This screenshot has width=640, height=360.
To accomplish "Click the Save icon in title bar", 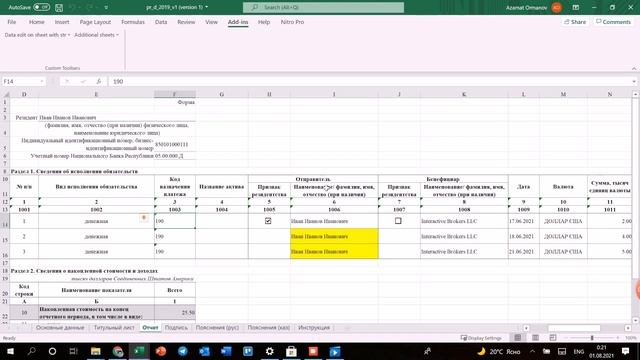I will click(x=59, y=7).
